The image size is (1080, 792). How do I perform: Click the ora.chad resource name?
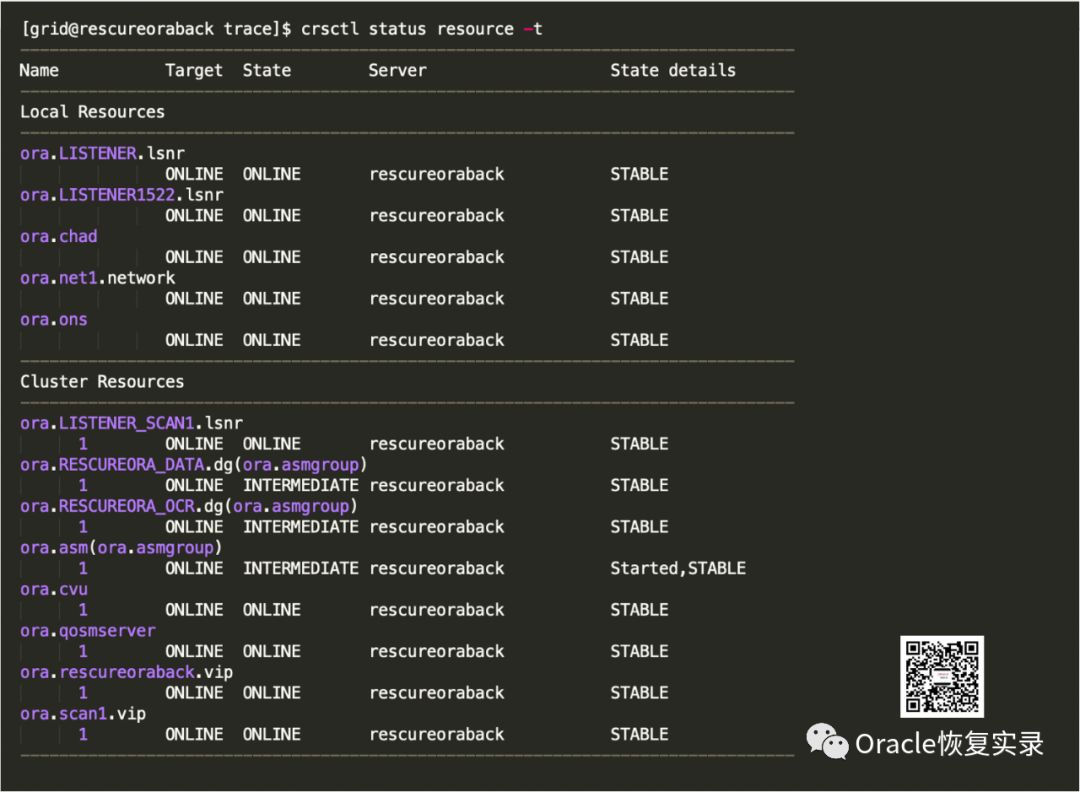[x=58, y=236]
